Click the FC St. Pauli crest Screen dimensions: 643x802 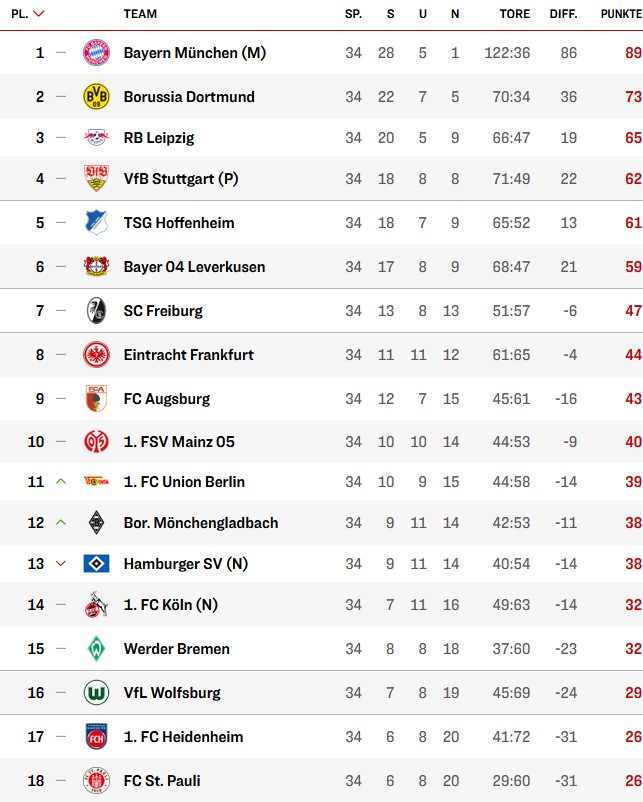click(x=96, y=781)
